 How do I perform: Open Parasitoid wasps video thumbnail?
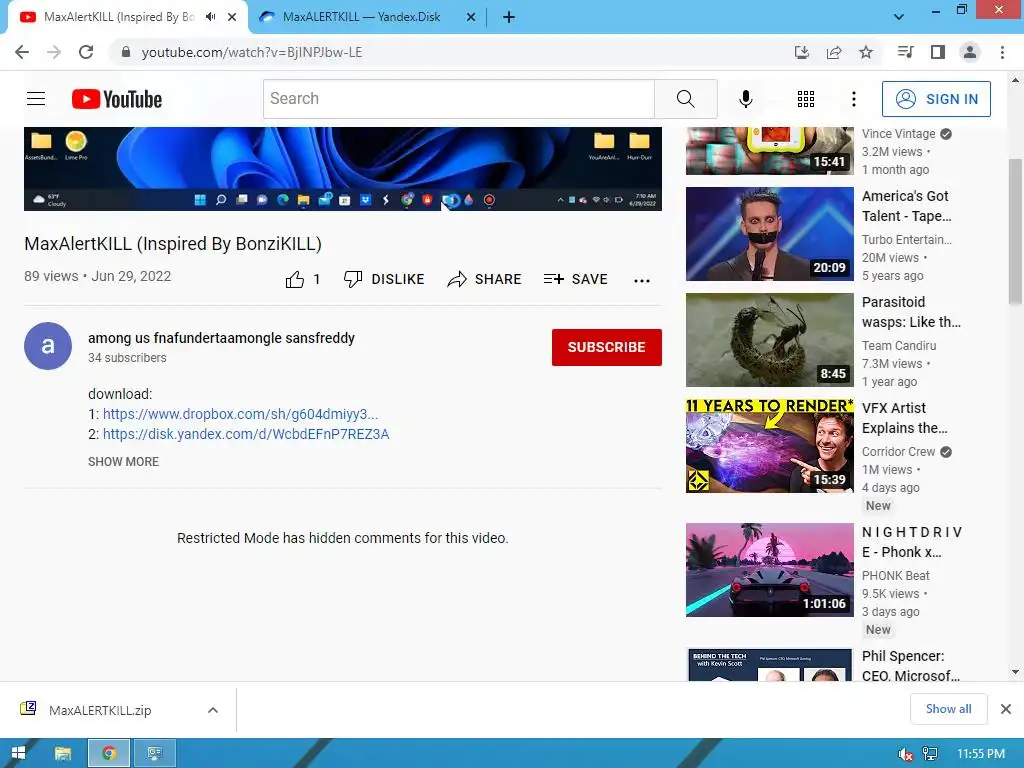point(769,340)
